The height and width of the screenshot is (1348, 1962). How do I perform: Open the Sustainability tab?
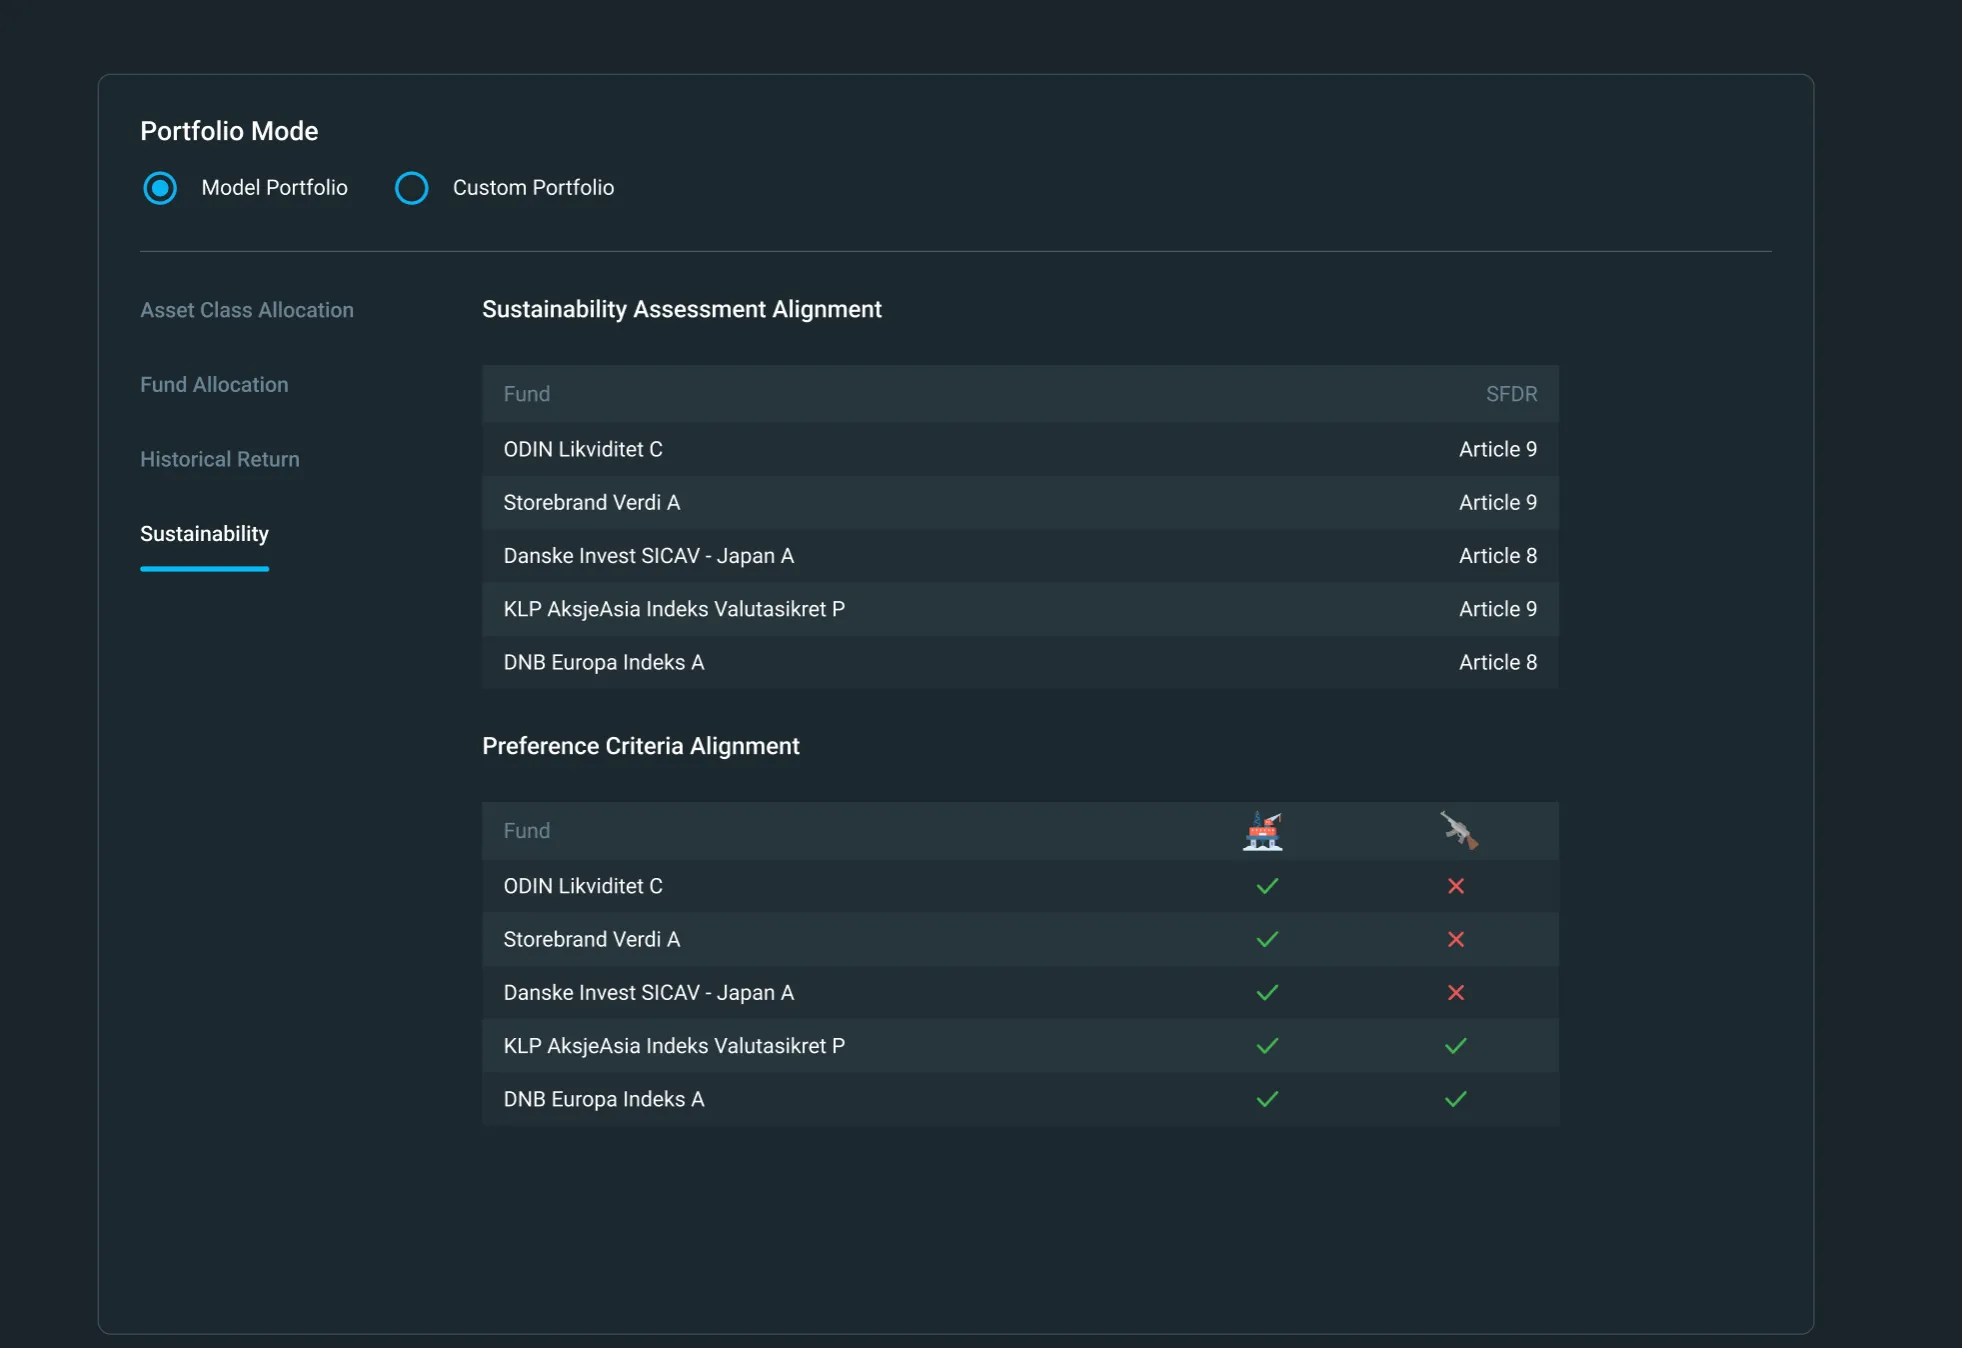click(204, 534)
